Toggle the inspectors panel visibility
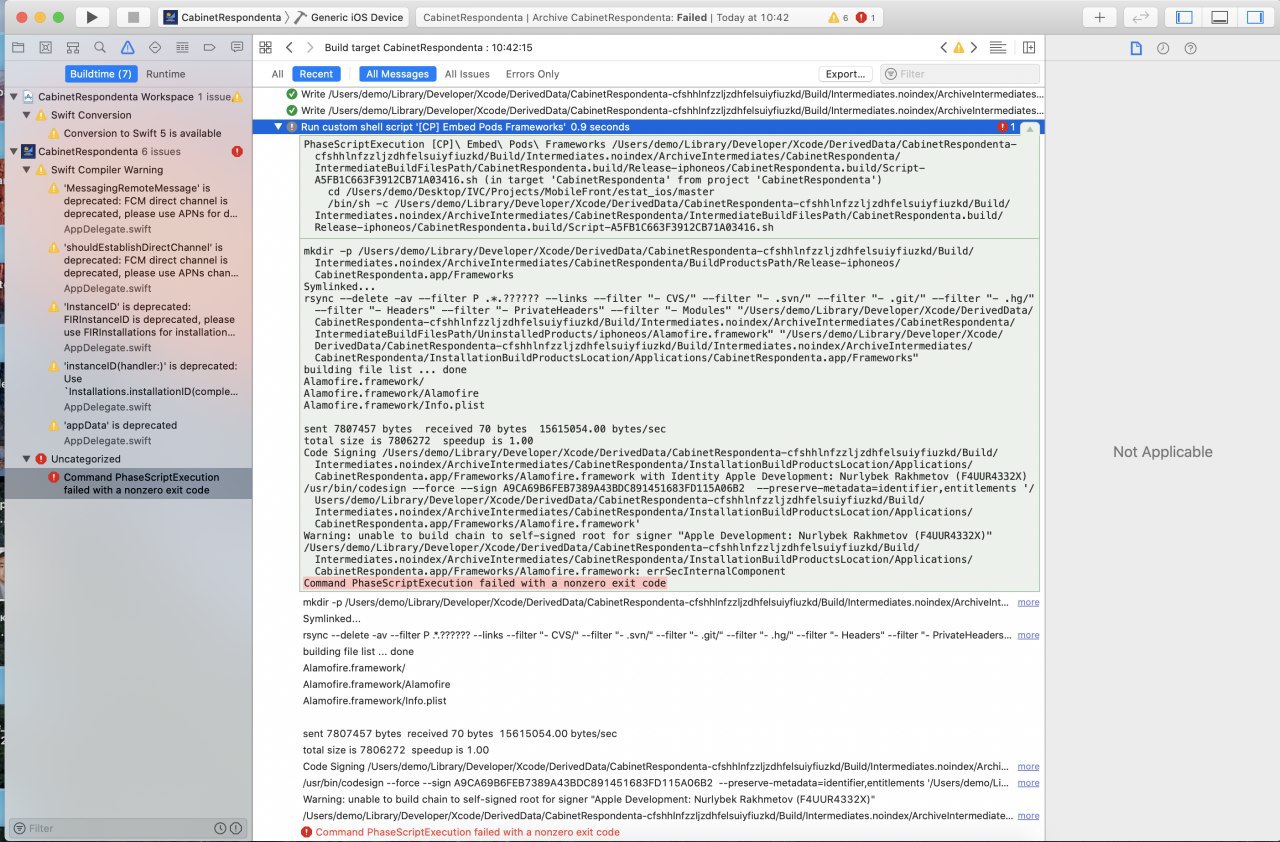Image resolution: width=1280 pixels, height=842 pixels. [x=1254, y=17]
